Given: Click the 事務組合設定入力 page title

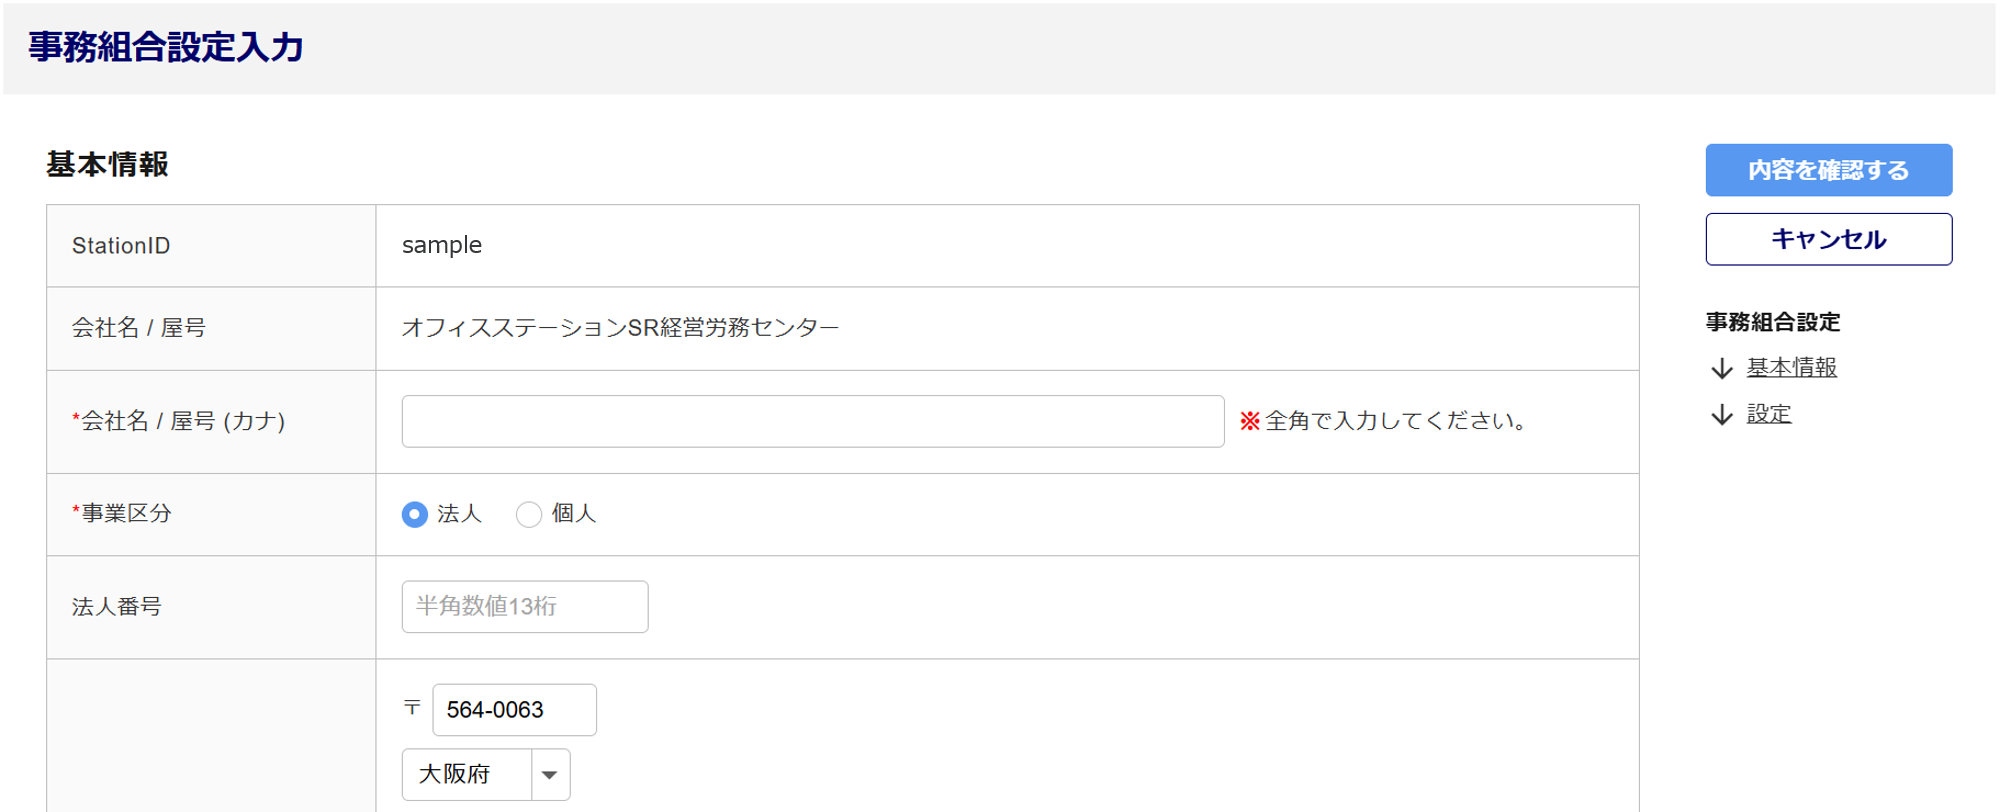Looking at the screenshot, I should pos(166,47).
